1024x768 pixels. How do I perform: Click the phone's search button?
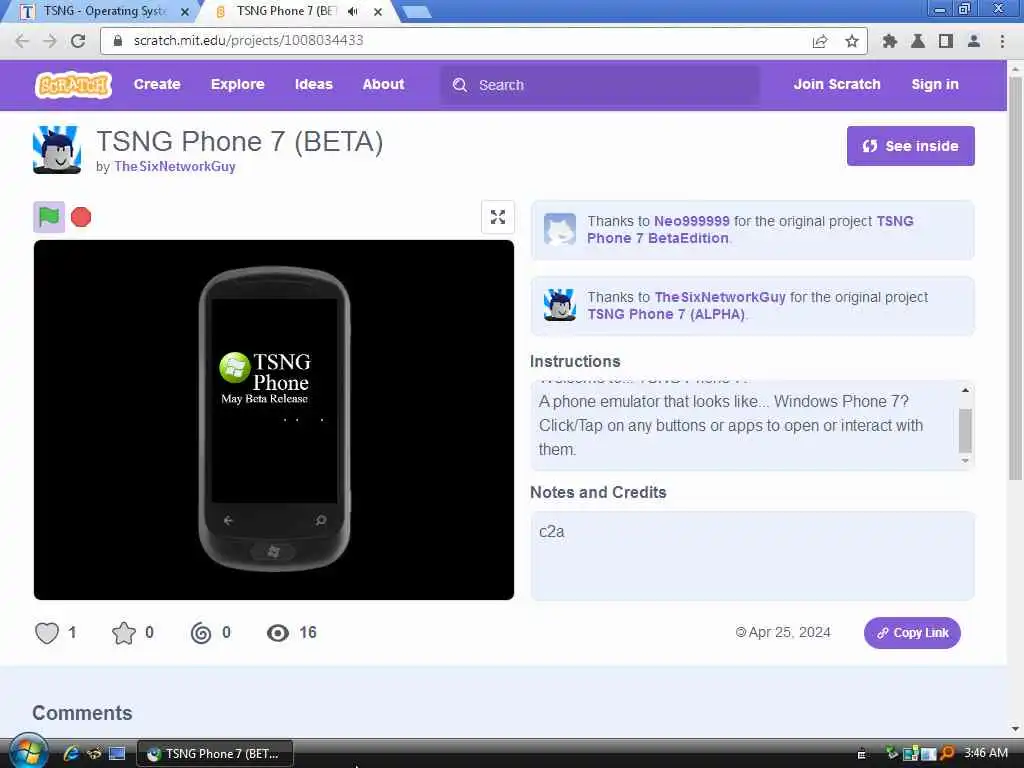[321, 520]
